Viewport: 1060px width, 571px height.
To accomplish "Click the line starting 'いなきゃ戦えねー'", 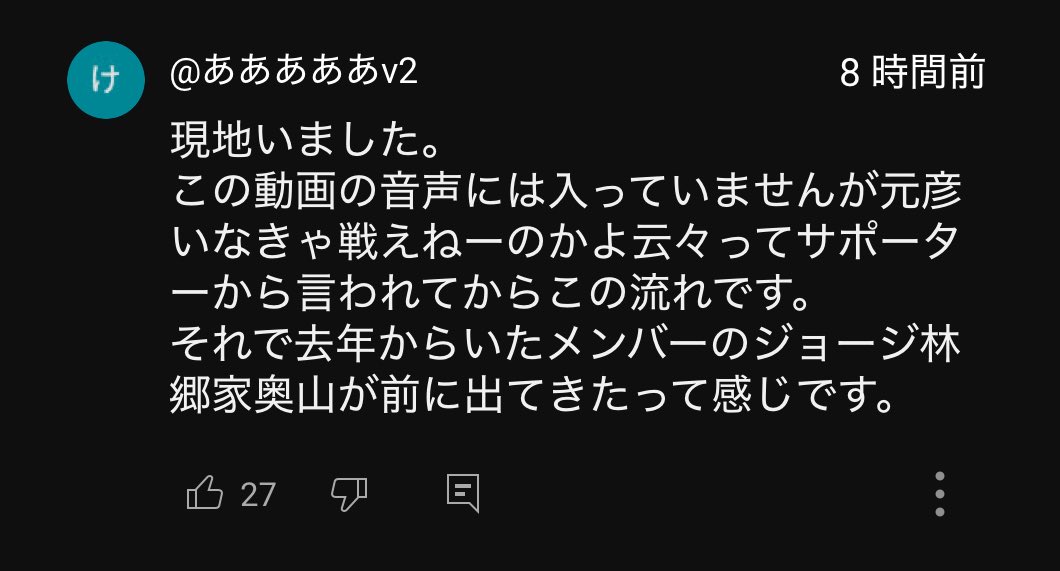I will (565, 241).
